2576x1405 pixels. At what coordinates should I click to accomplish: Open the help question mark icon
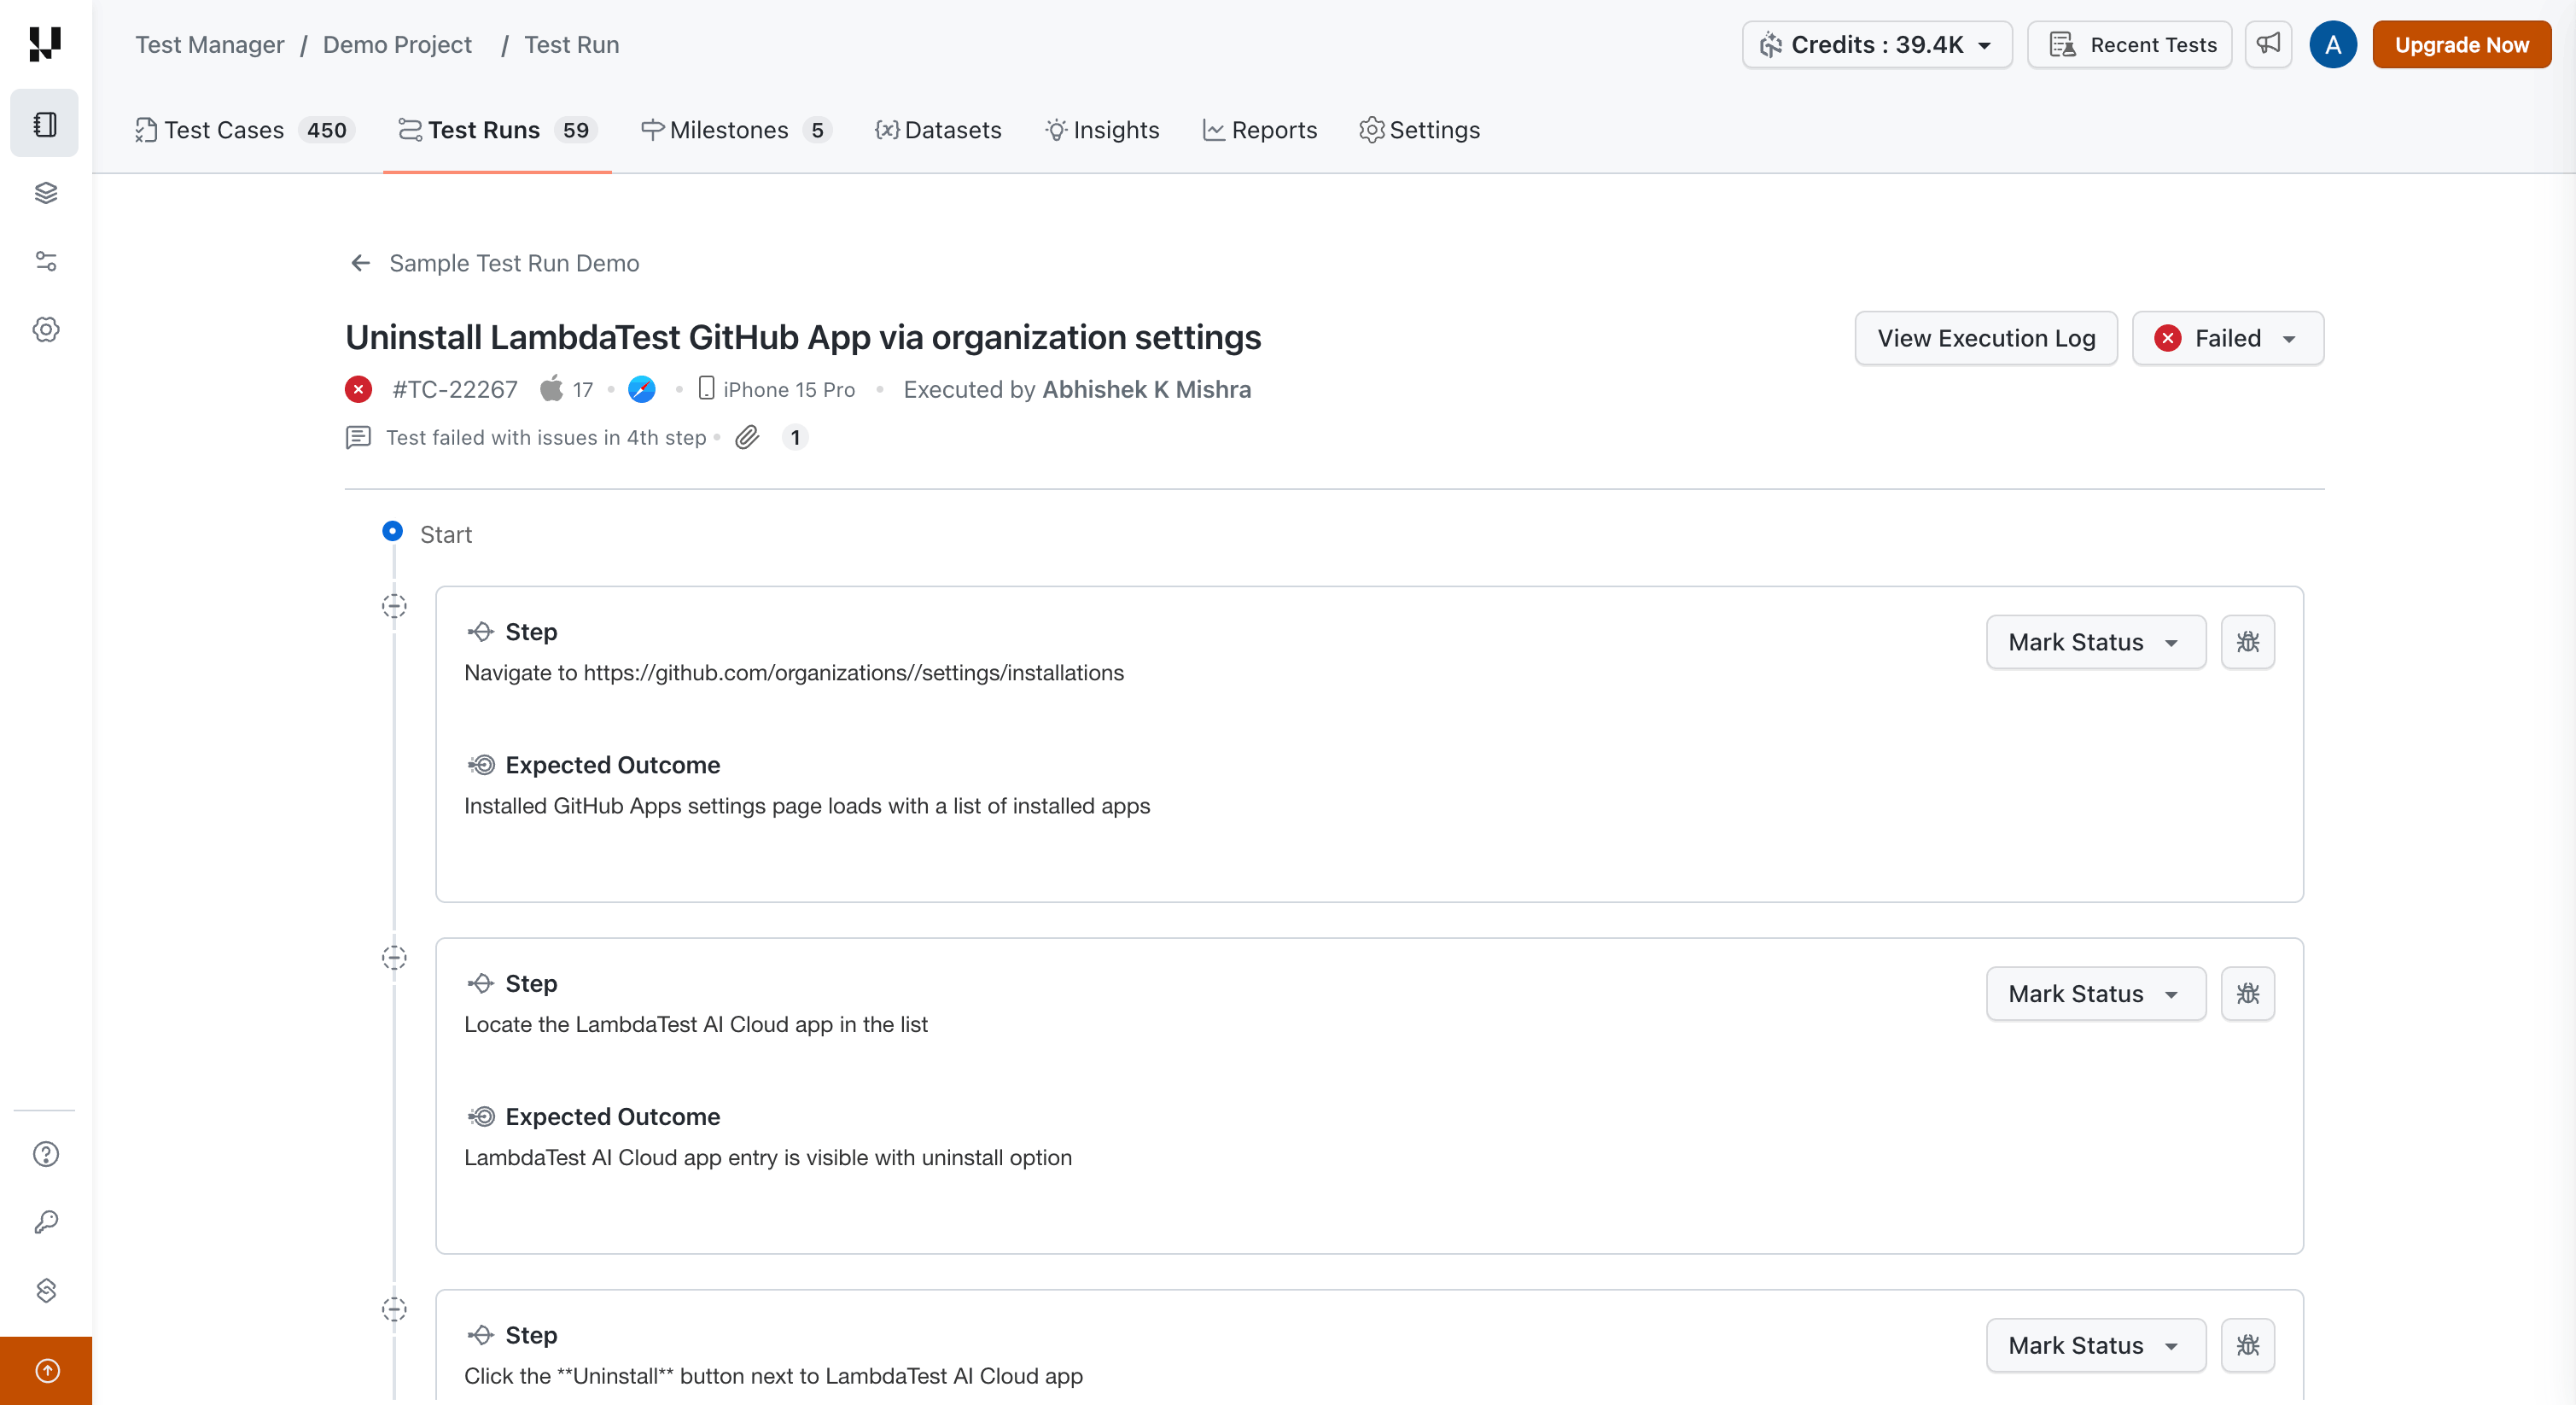[46, 1154]
